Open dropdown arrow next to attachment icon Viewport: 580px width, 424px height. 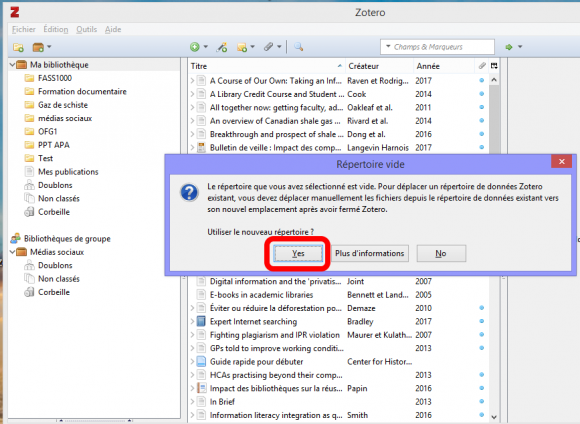coord(279,47)
